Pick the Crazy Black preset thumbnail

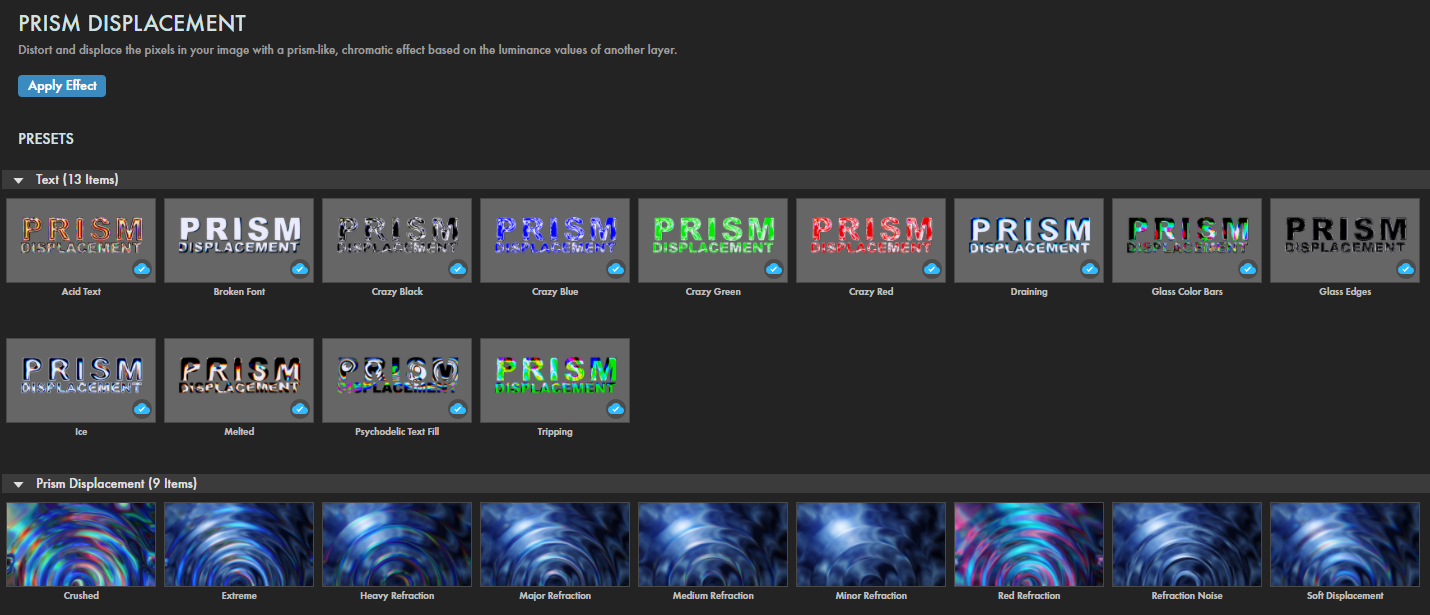click(x=397, y=240)
